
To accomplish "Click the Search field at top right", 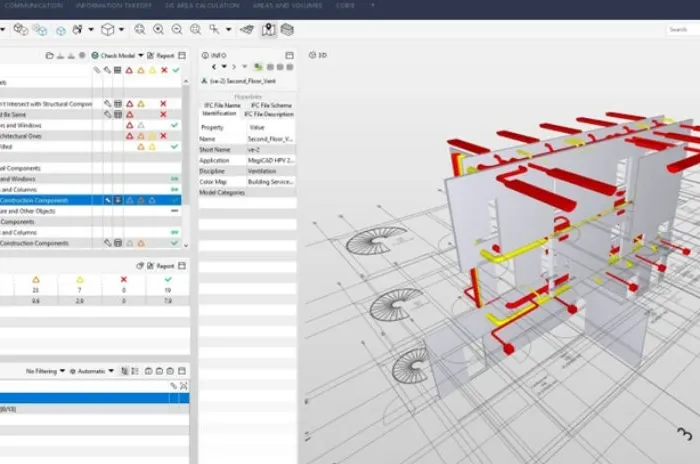I will click(x=683, y=29).
